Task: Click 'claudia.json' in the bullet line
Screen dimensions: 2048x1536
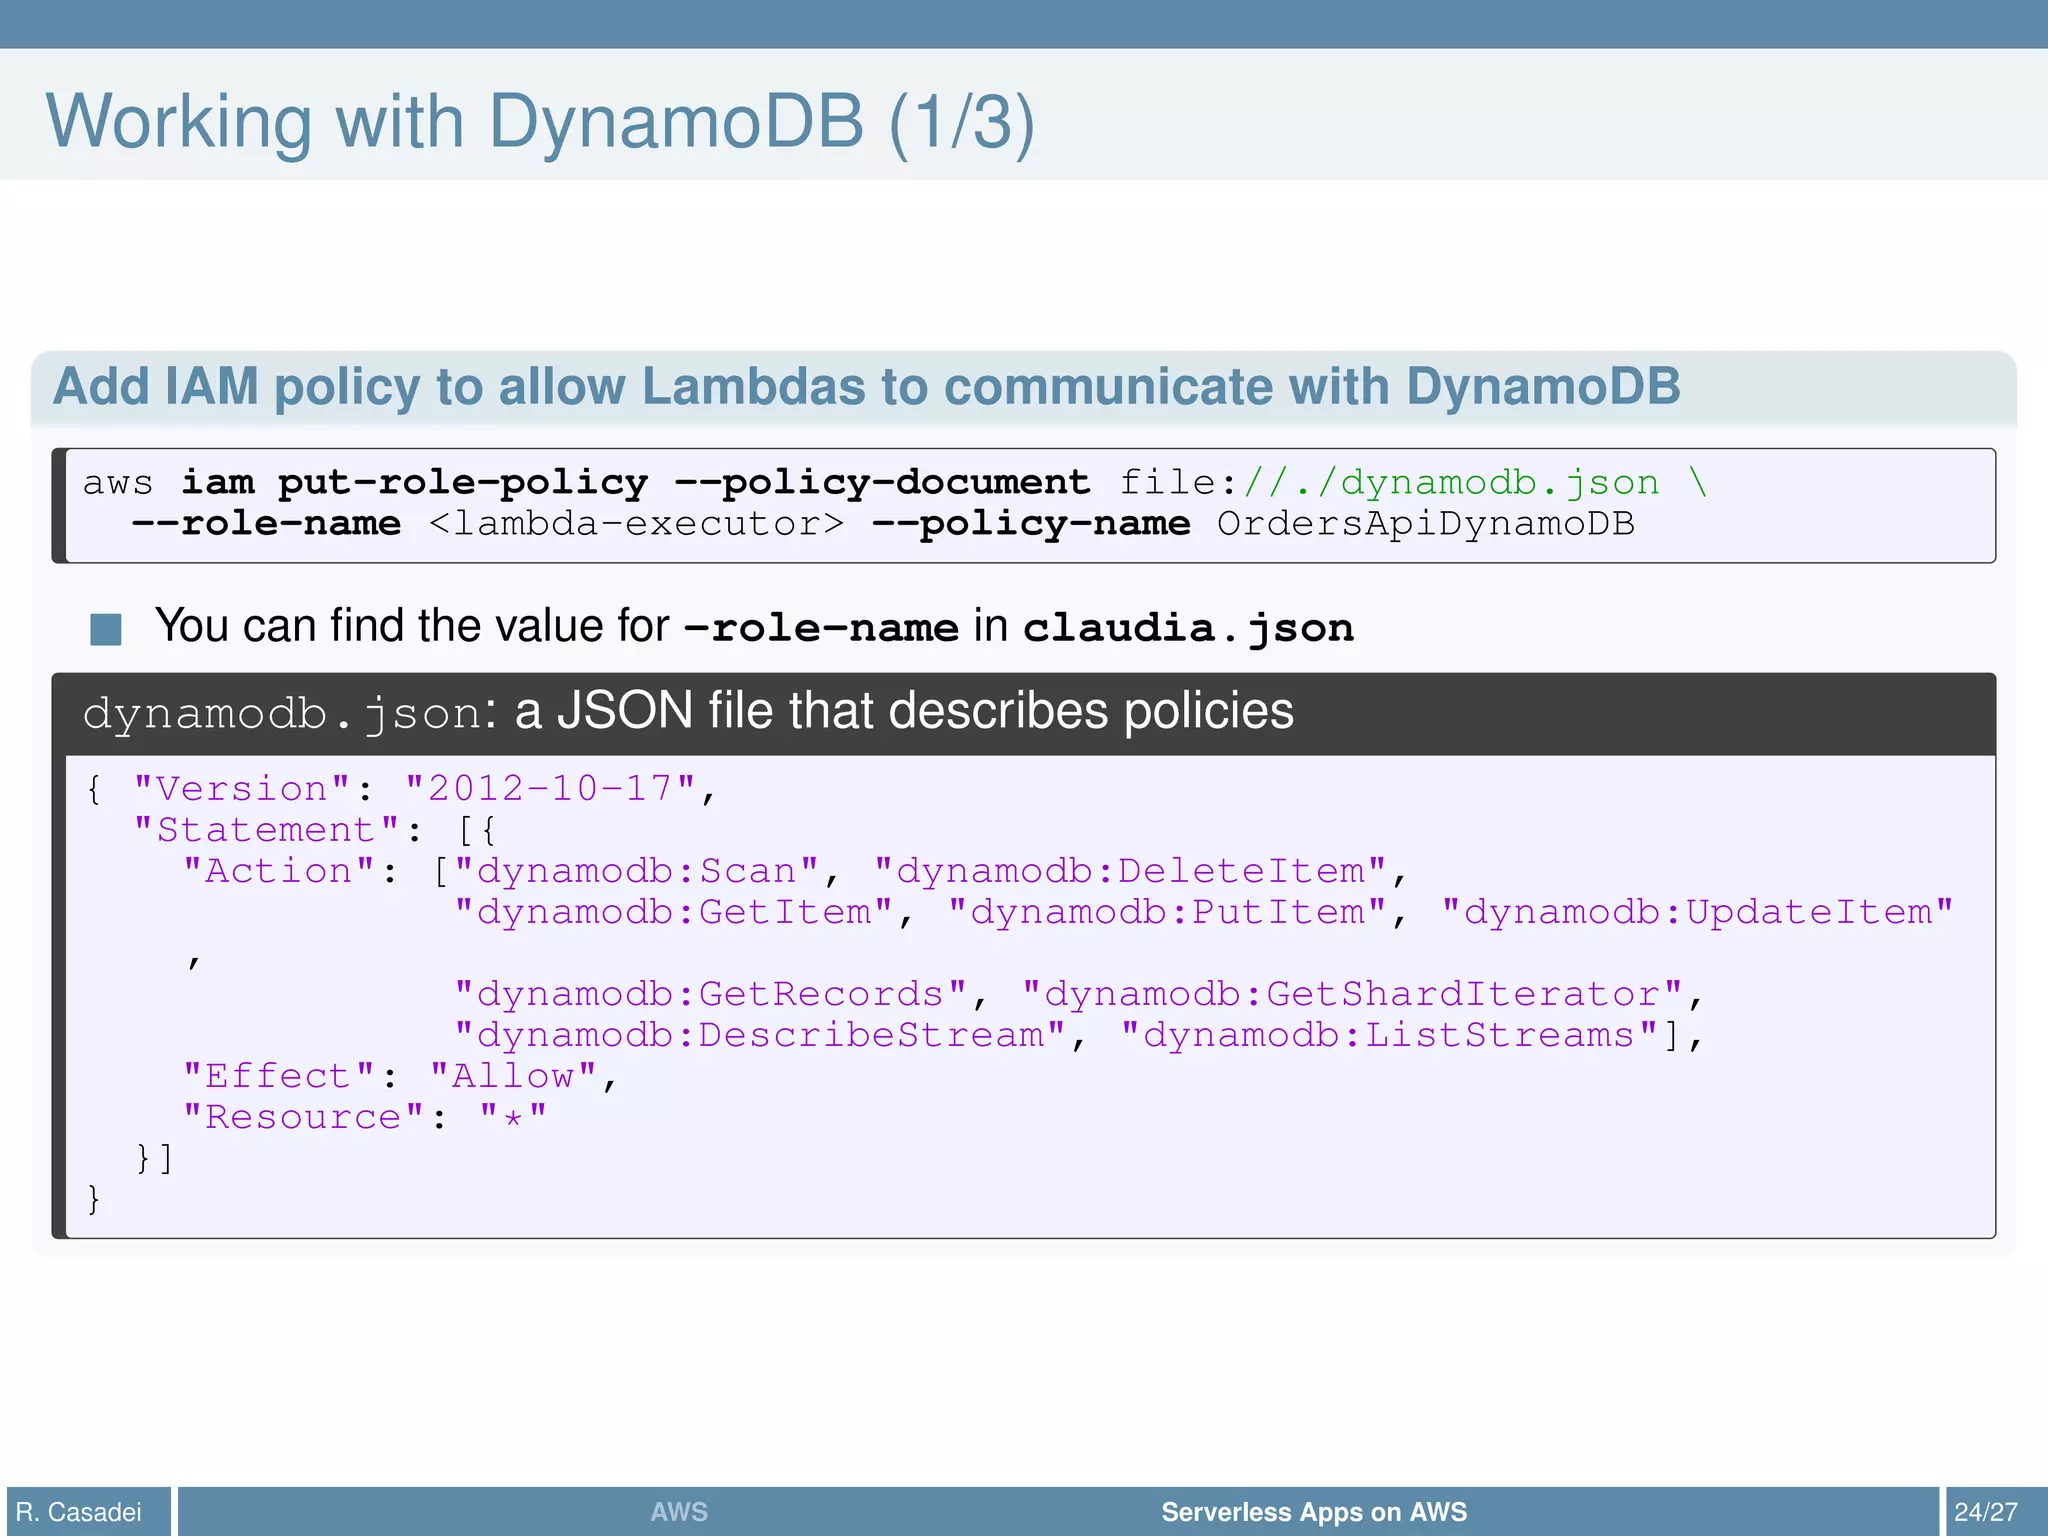Action: [1188, 628]
